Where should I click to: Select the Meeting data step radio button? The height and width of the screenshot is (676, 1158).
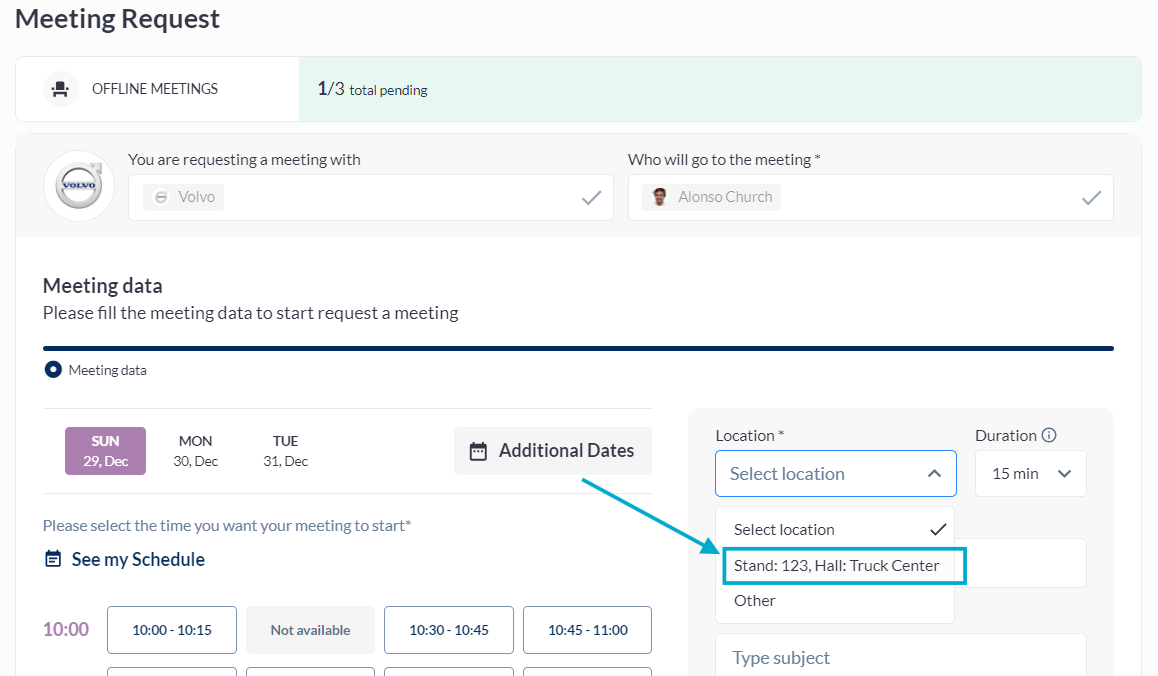53,370
